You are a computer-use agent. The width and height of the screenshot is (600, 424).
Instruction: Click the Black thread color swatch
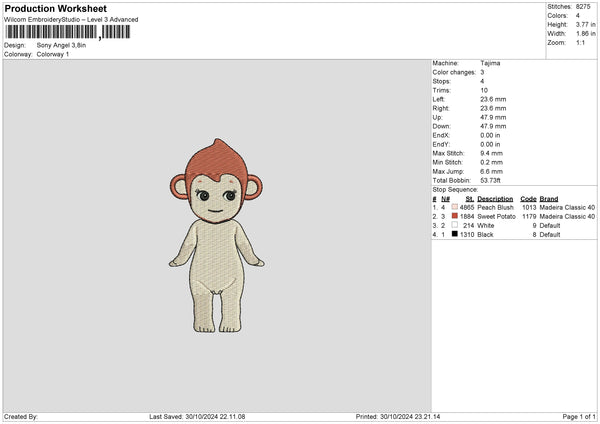[x=455, y=234]
